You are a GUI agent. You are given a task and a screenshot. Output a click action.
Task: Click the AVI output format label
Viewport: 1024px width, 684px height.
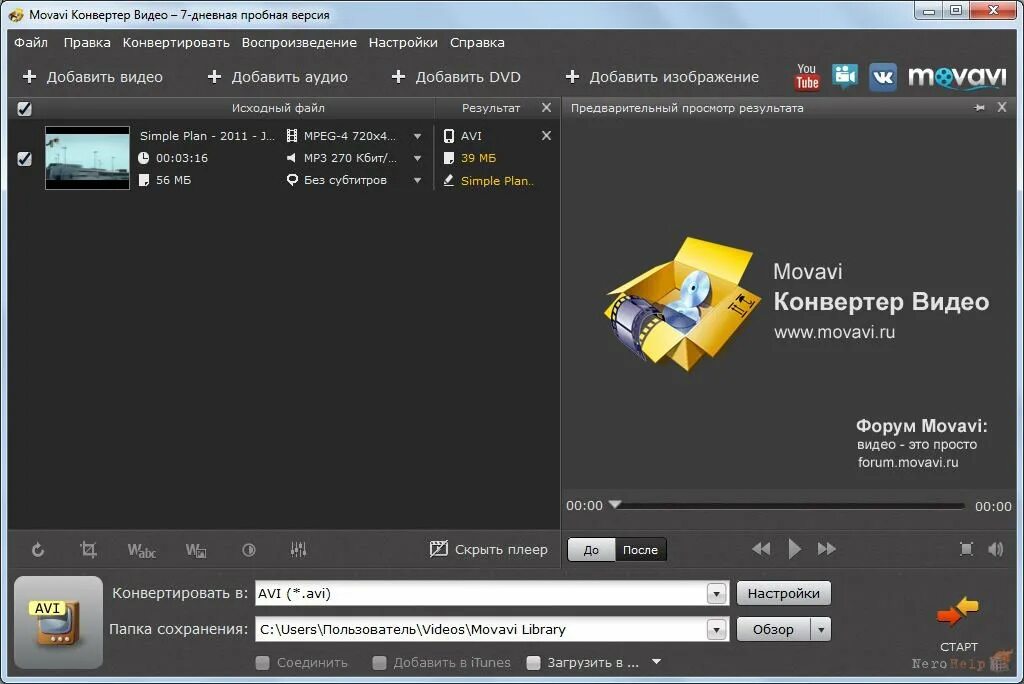pyautogui.click(x=471, y=136)
